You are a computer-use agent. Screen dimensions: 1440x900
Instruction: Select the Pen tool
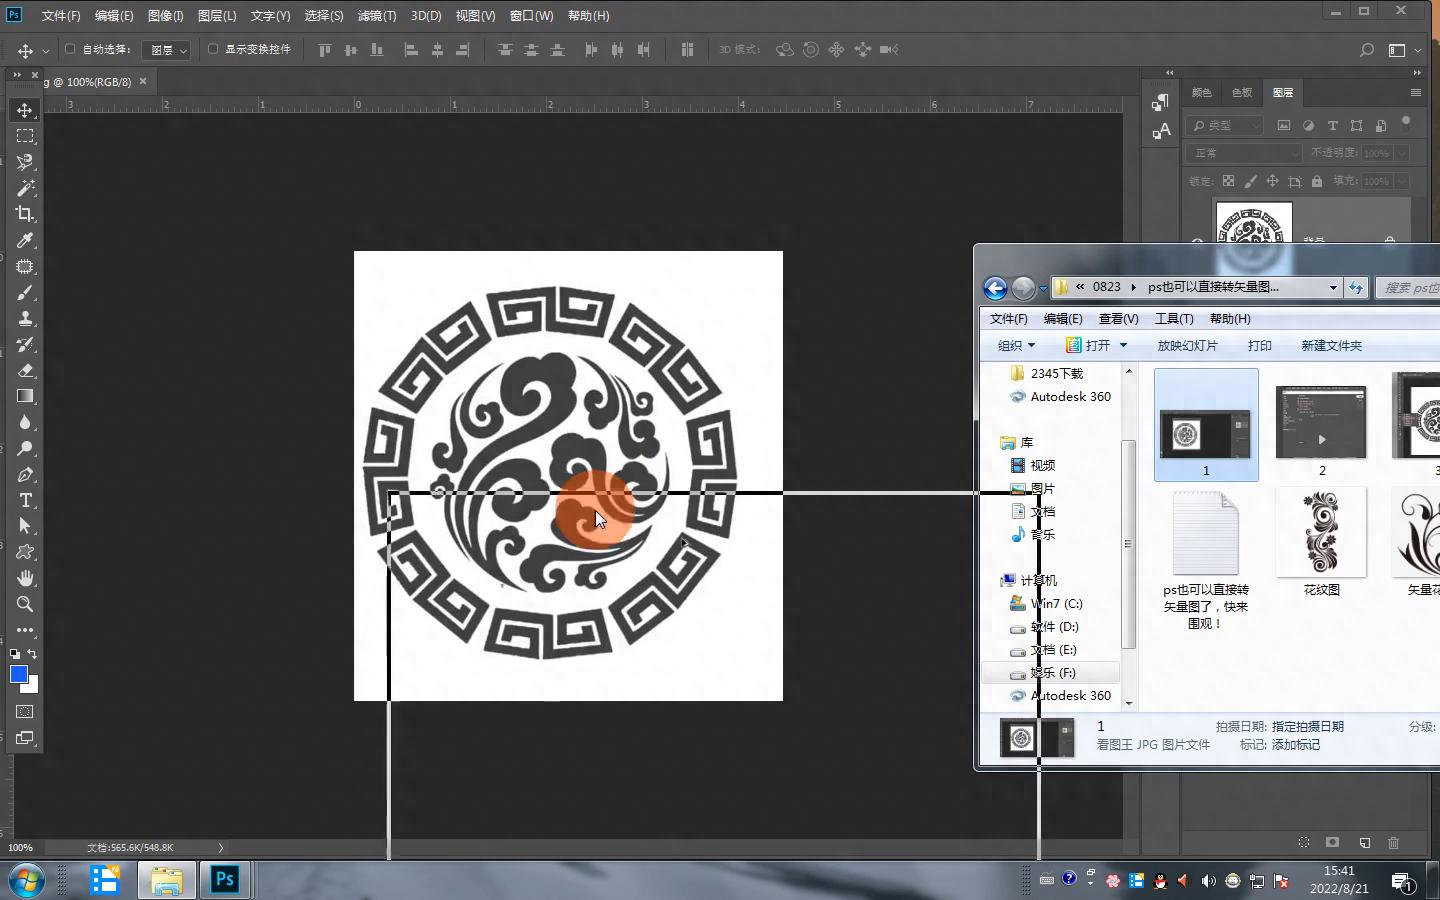[x=25, y=474]
